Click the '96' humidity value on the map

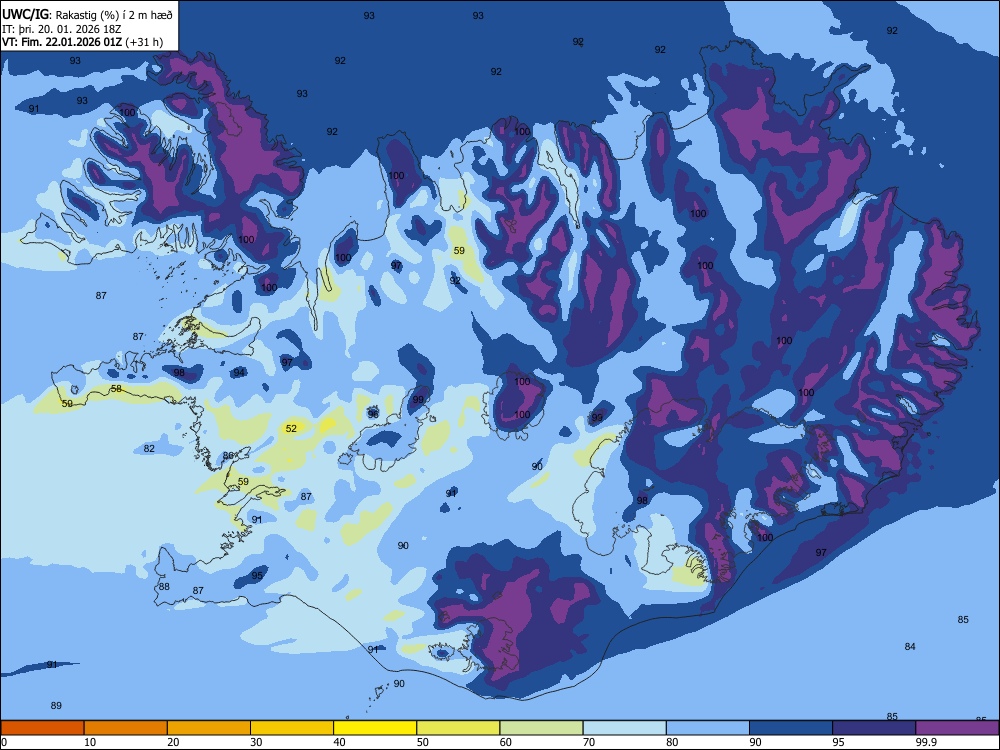(x=373, y=414)
